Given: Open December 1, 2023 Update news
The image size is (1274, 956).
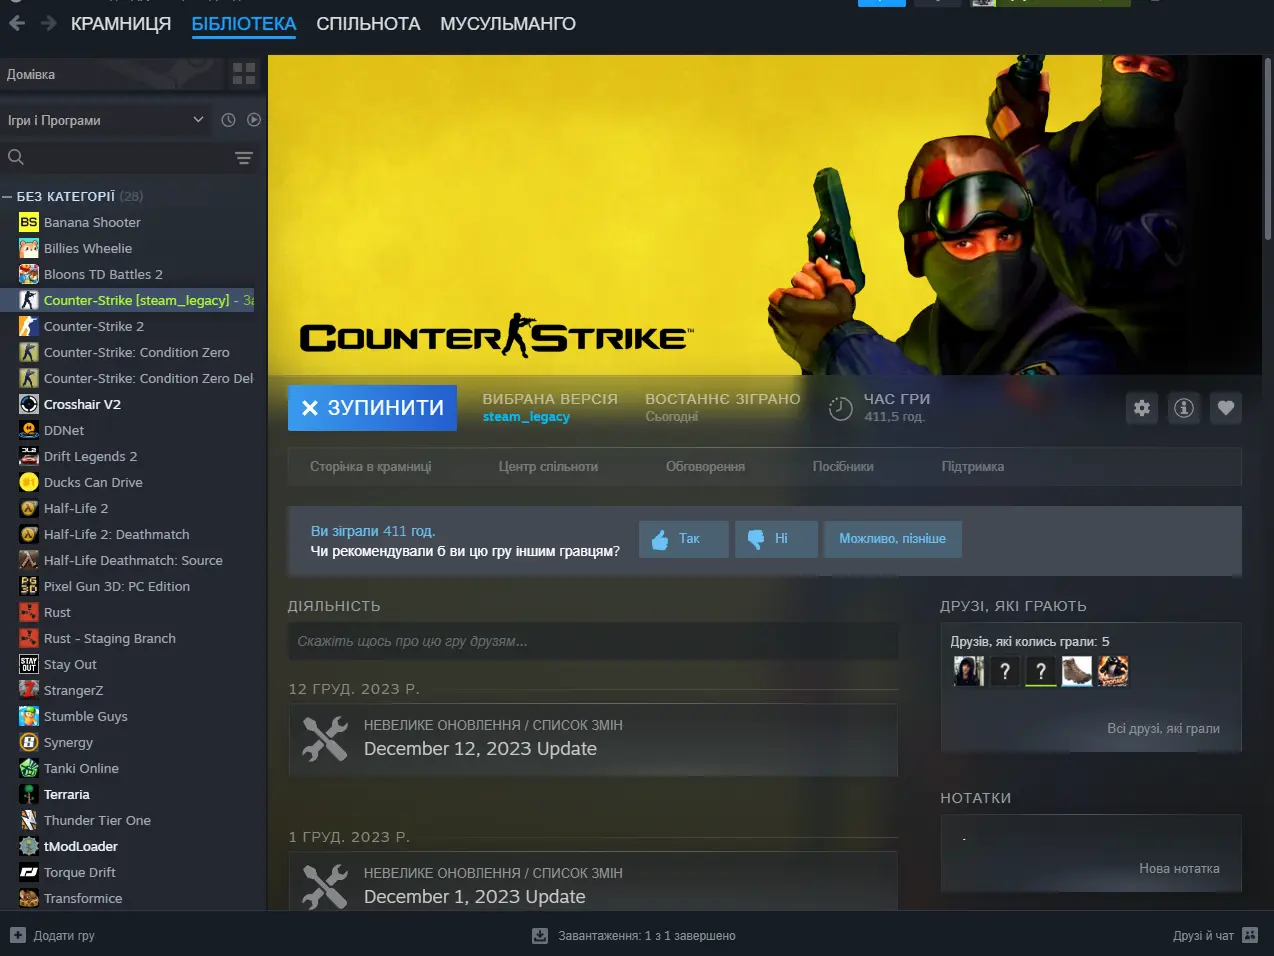Looking at the screenshot, I should pos(475,897).
